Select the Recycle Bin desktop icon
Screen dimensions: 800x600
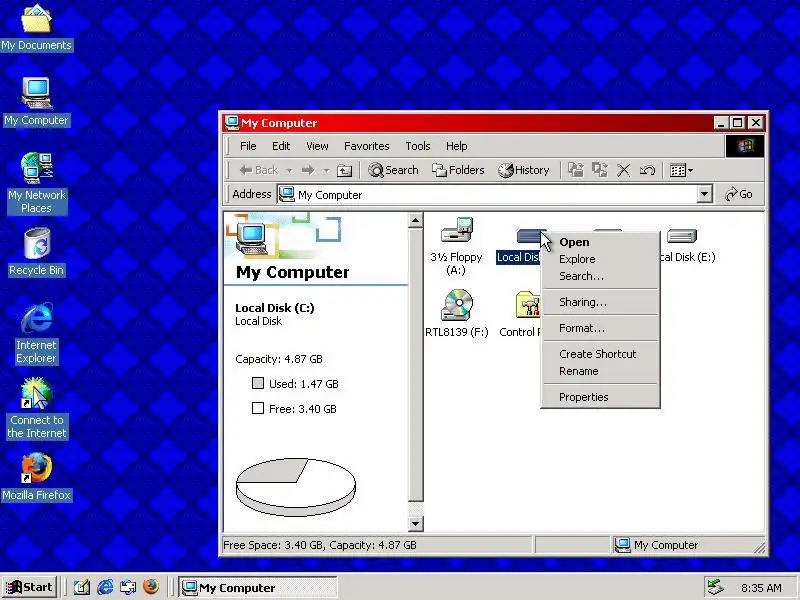tap(36, 252)
